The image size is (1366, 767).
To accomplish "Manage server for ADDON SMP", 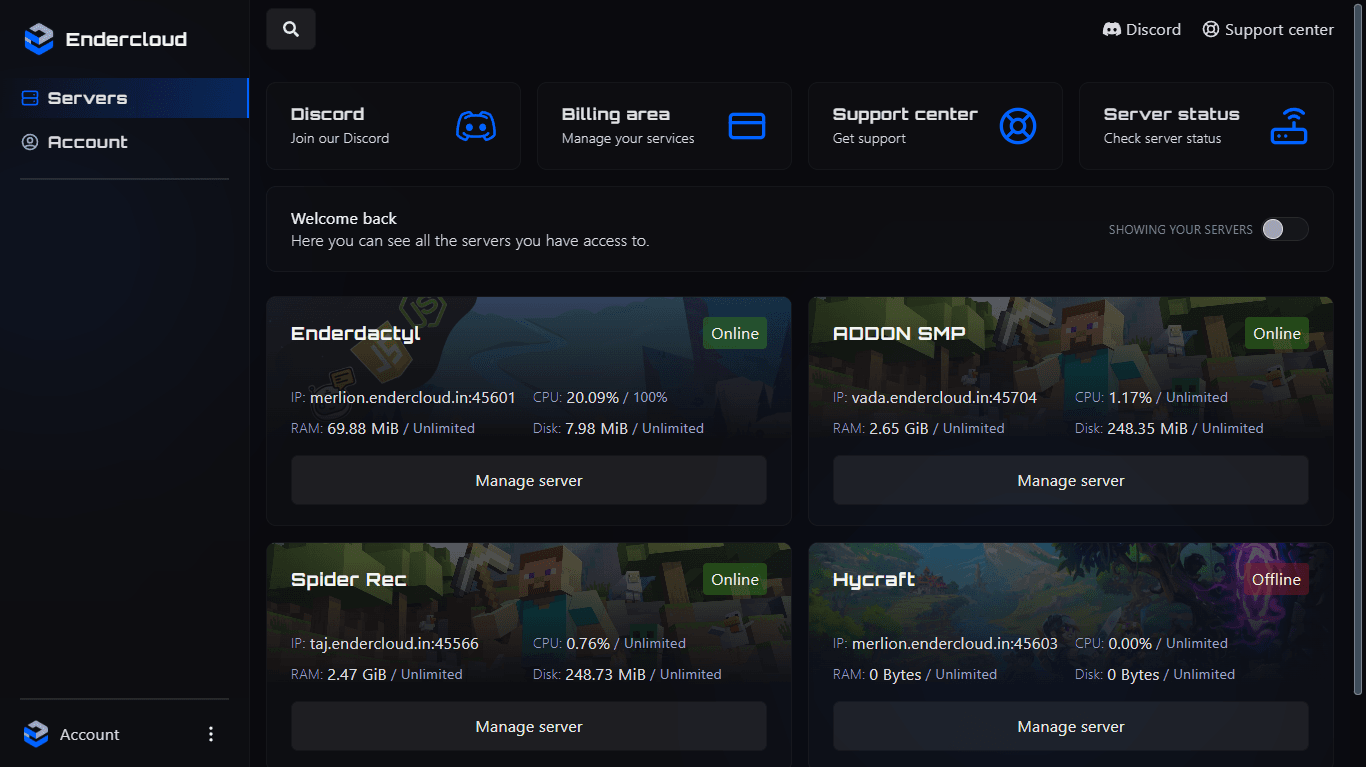I will coord(1071,481).
